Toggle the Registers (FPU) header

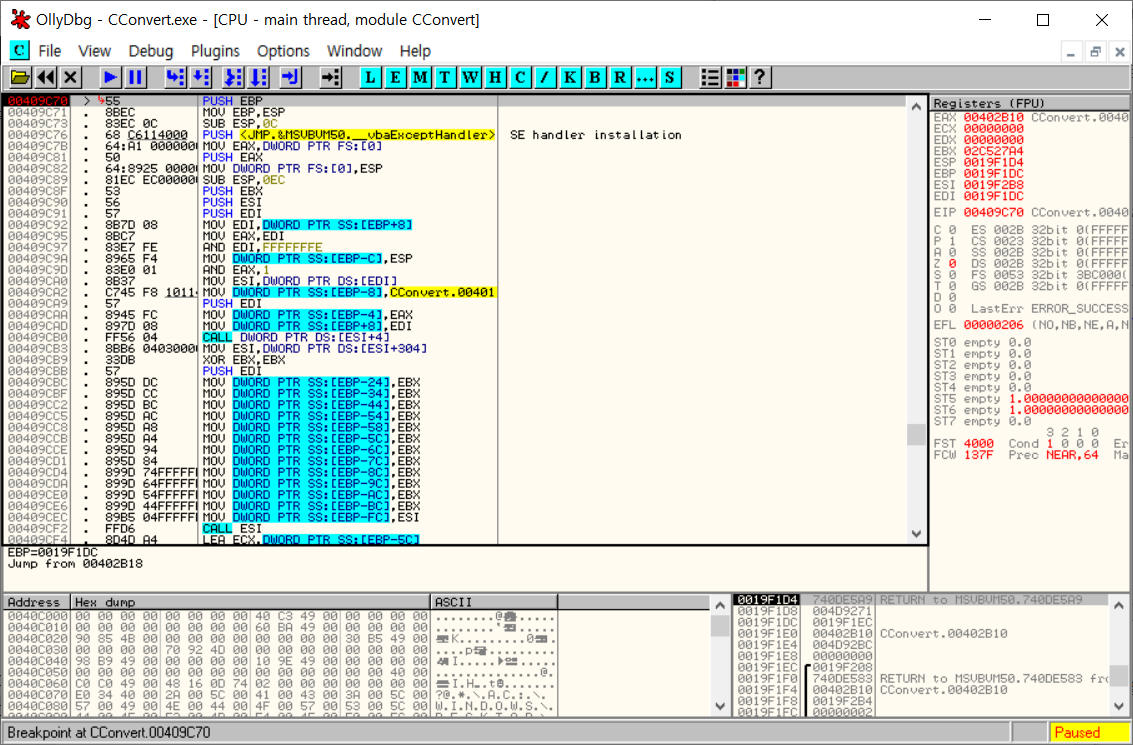(1029, 103)
